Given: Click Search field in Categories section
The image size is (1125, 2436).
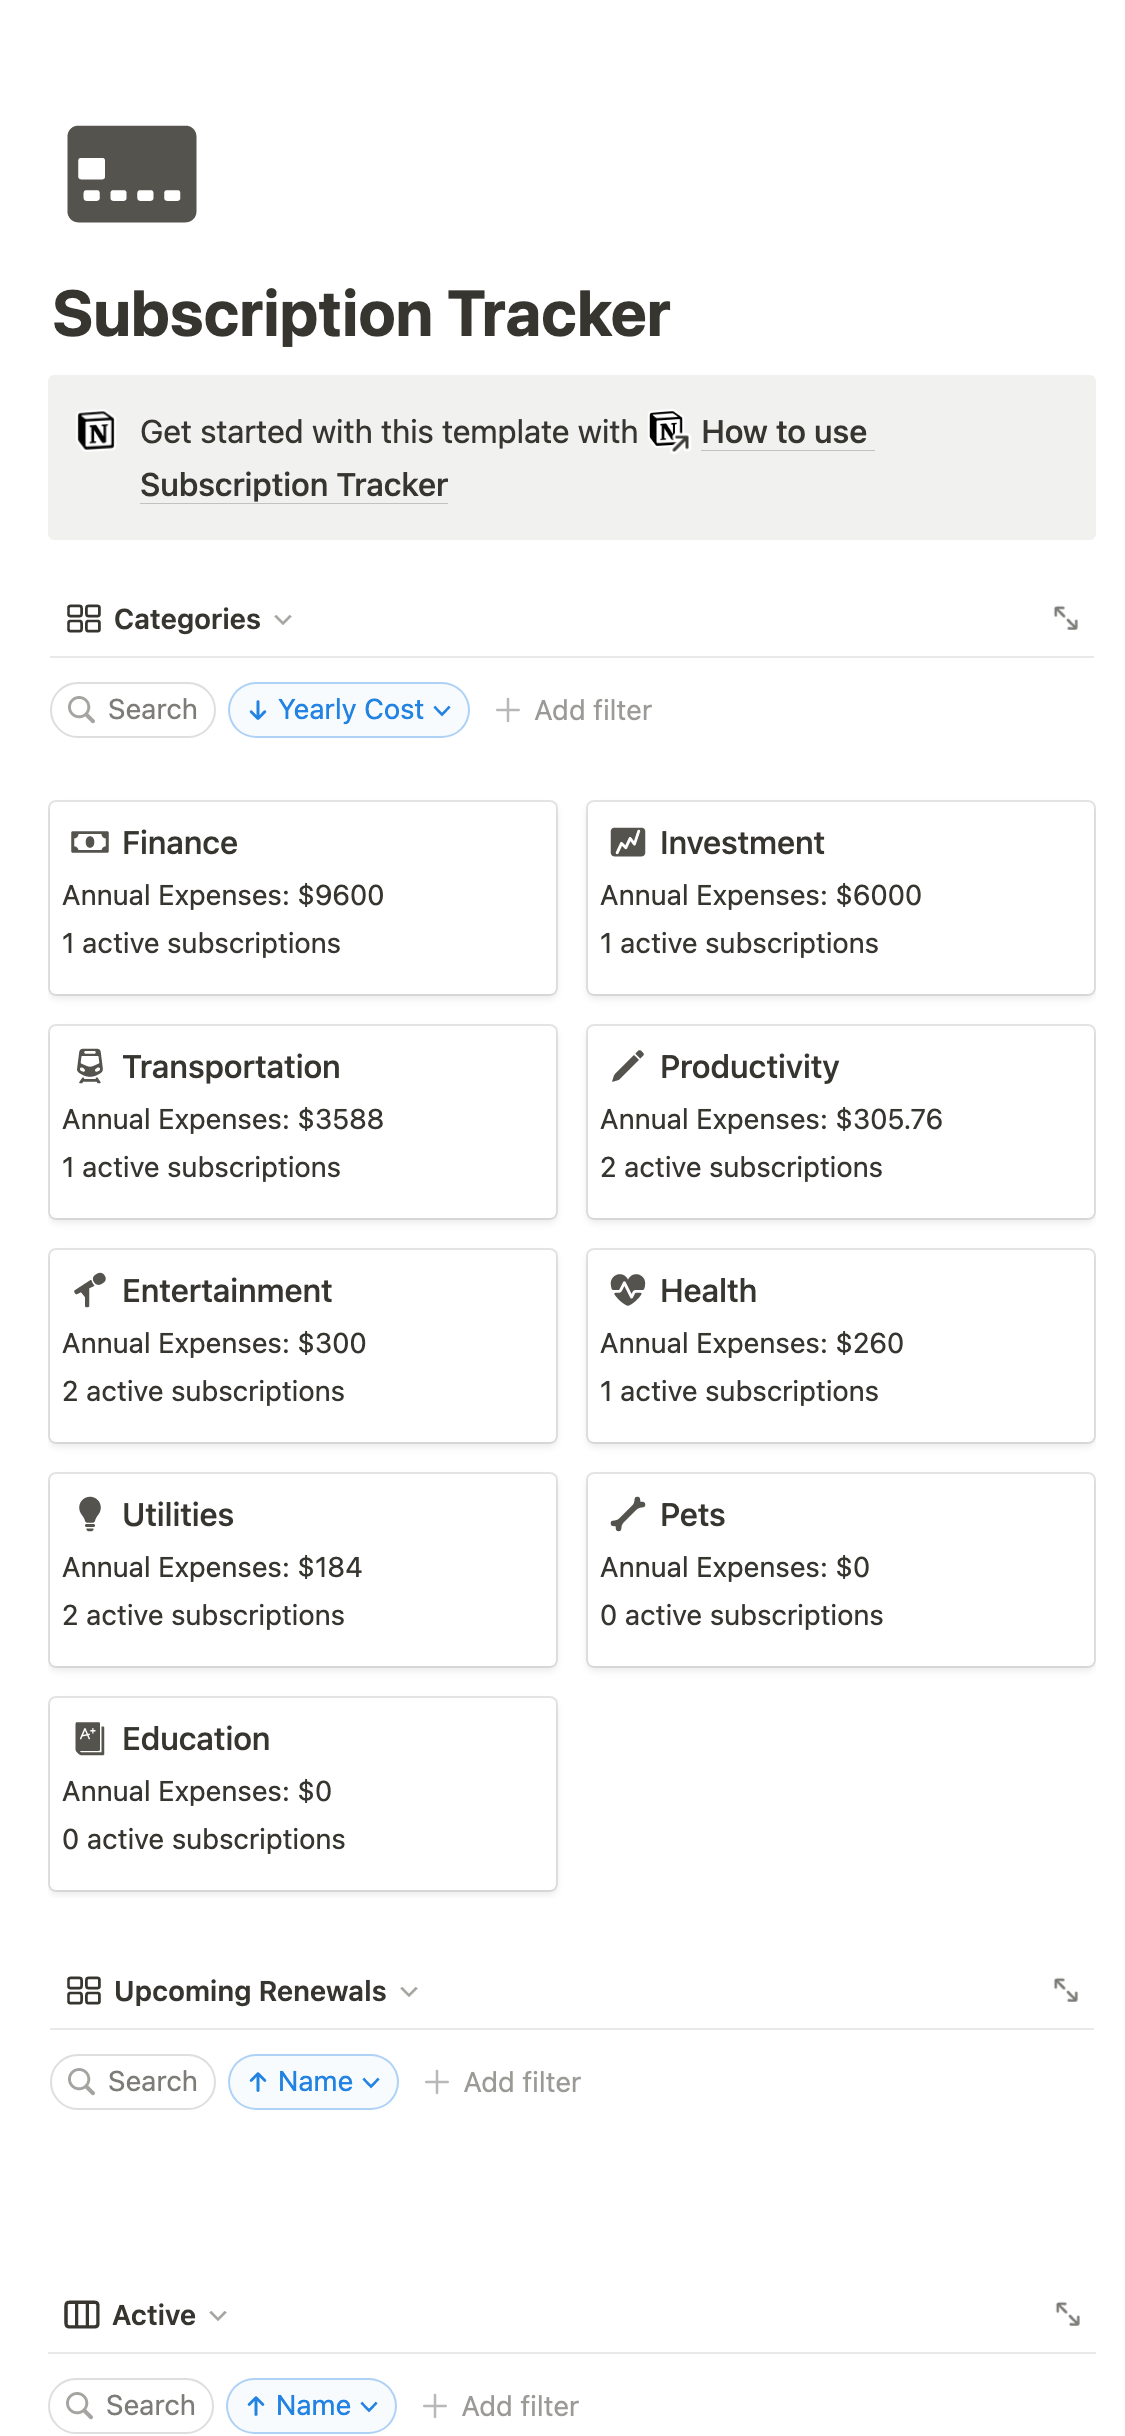Looking at the screenshot, I should tap(133, 710).
